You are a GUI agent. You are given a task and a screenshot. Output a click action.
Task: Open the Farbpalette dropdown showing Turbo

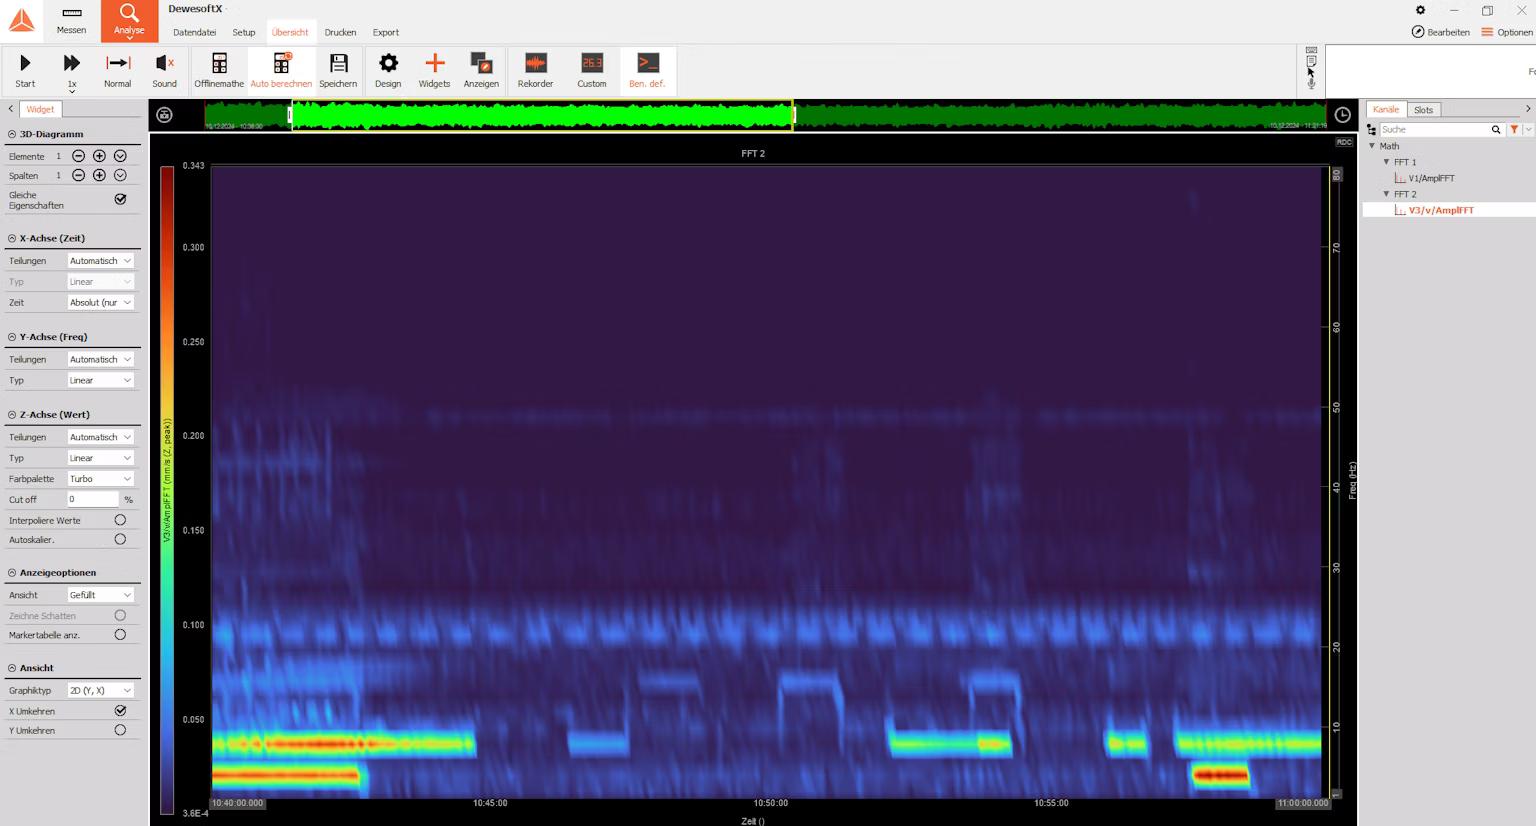click(100, 478)
